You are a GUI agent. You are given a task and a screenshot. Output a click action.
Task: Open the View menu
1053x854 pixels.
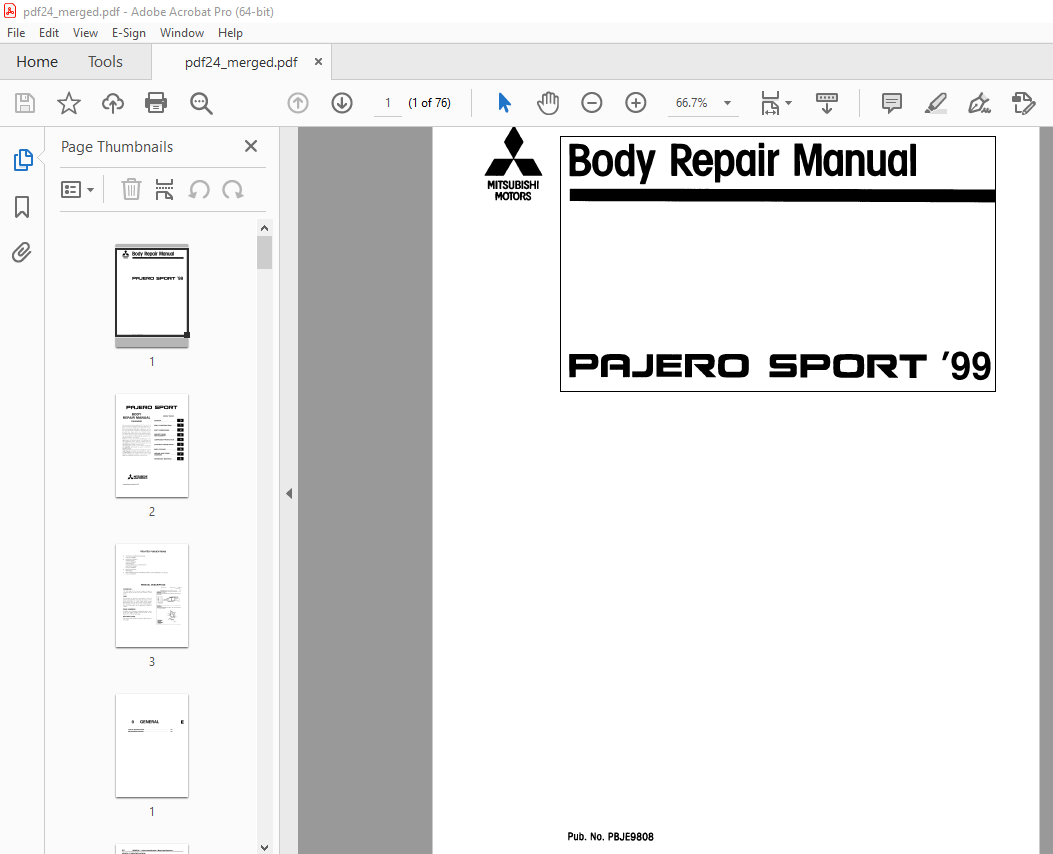(x=85, y=33)
